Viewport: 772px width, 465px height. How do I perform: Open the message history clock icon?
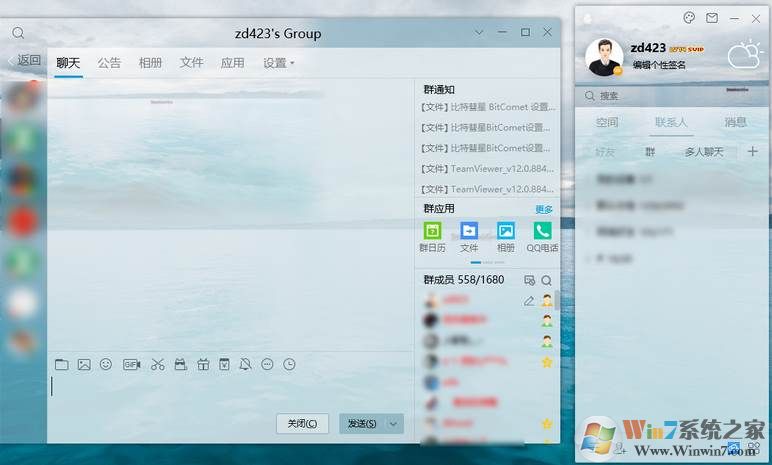click(x=290, y=365)
